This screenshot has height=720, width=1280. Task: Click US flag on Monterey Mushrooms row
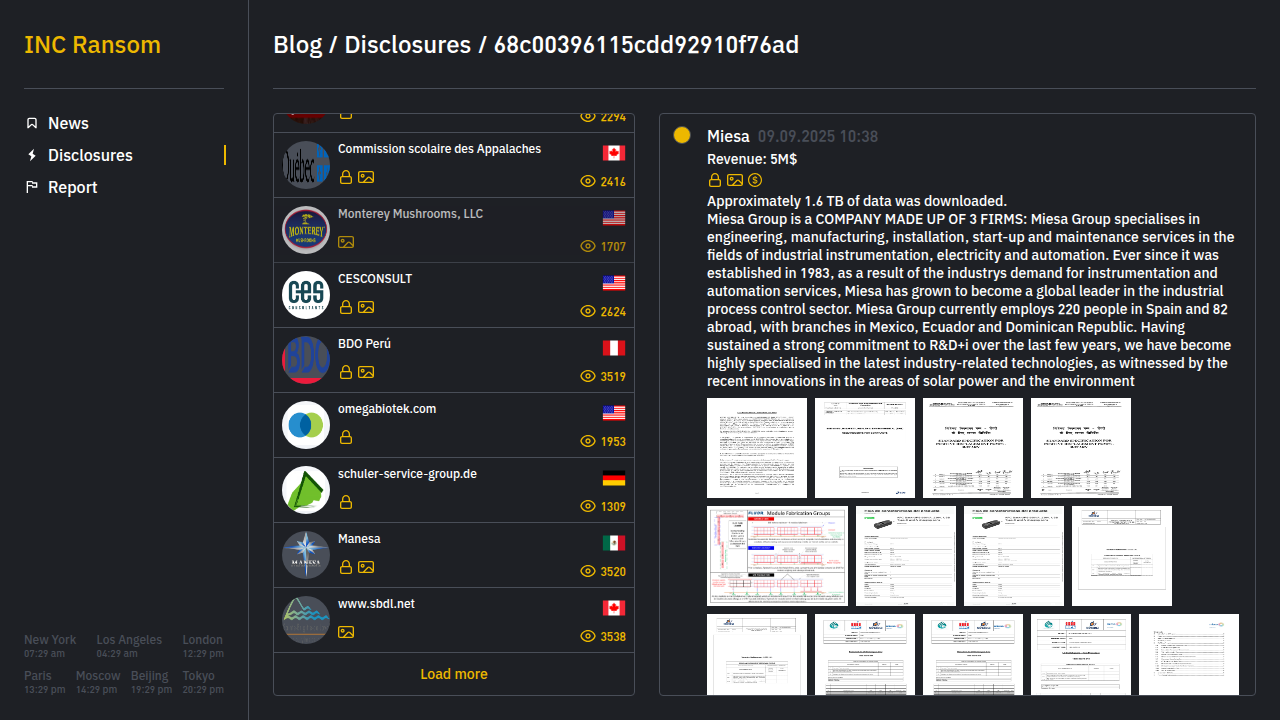614,218
